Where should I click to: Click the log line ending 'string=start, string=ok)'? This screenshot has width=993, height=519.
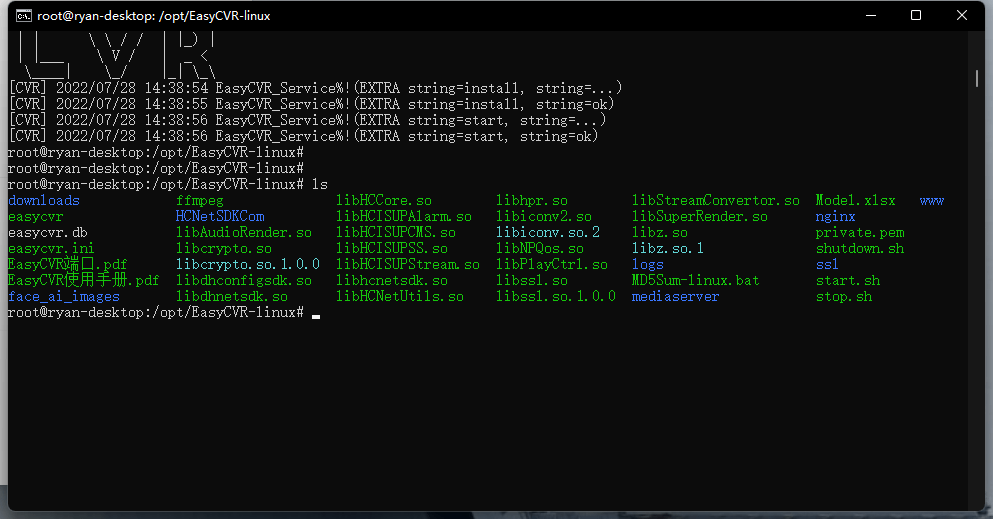click(303, 136)
